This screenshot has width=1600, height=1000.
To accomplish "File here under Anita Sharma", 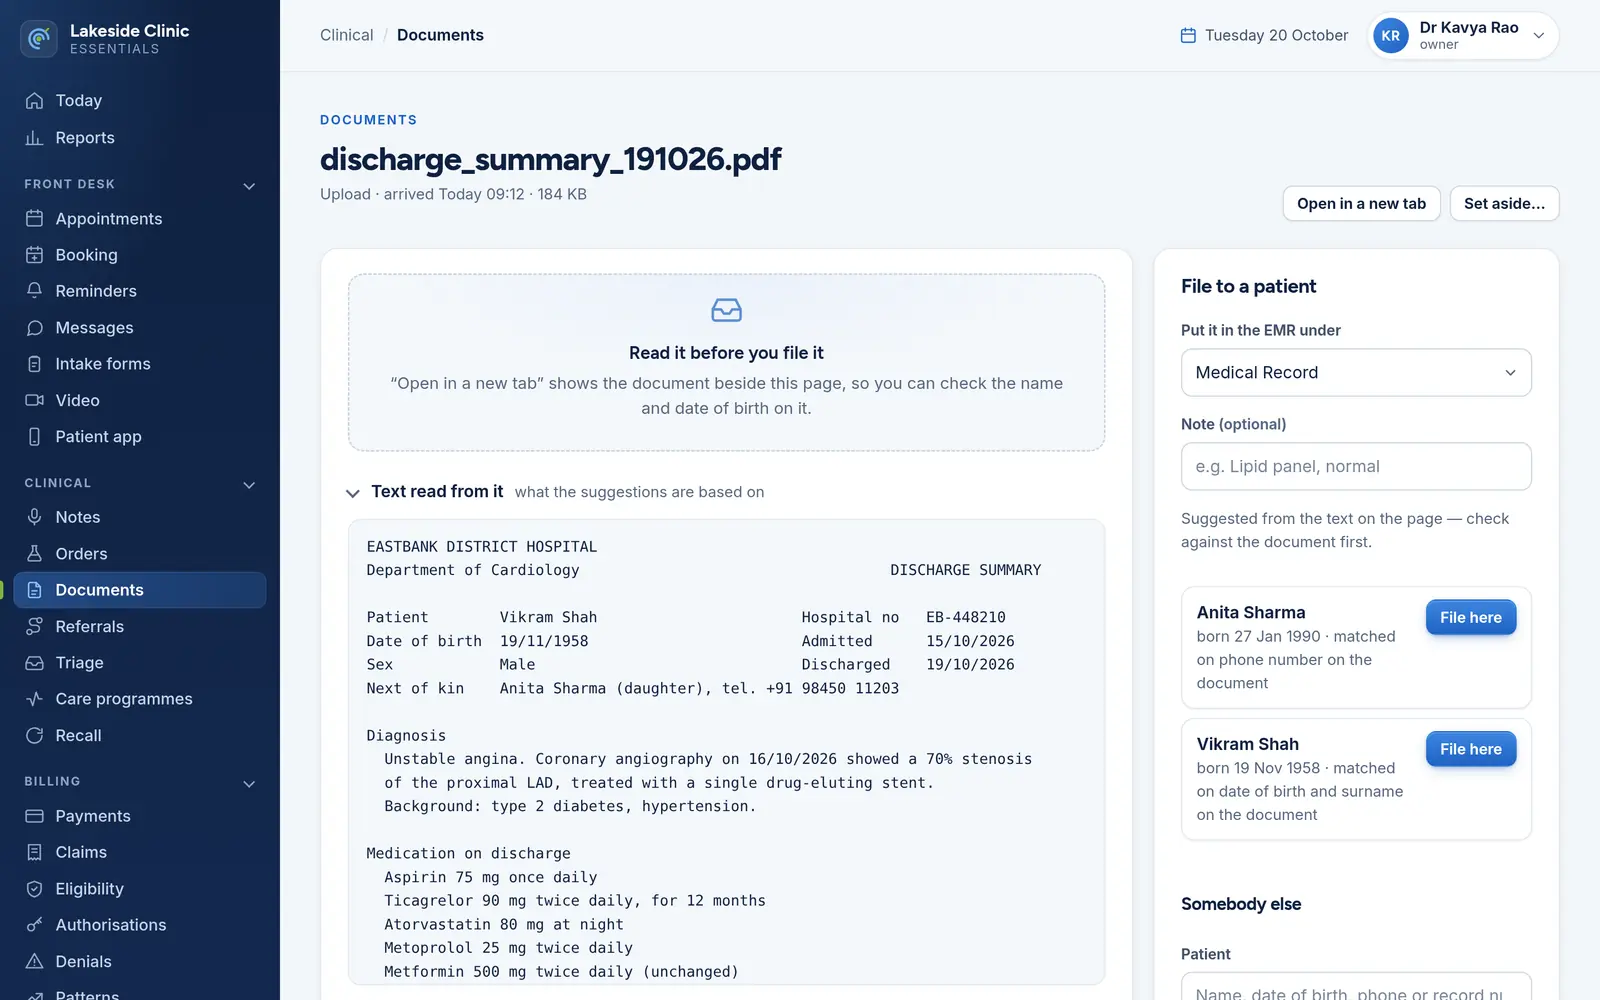I will [x=1470, y=618].
